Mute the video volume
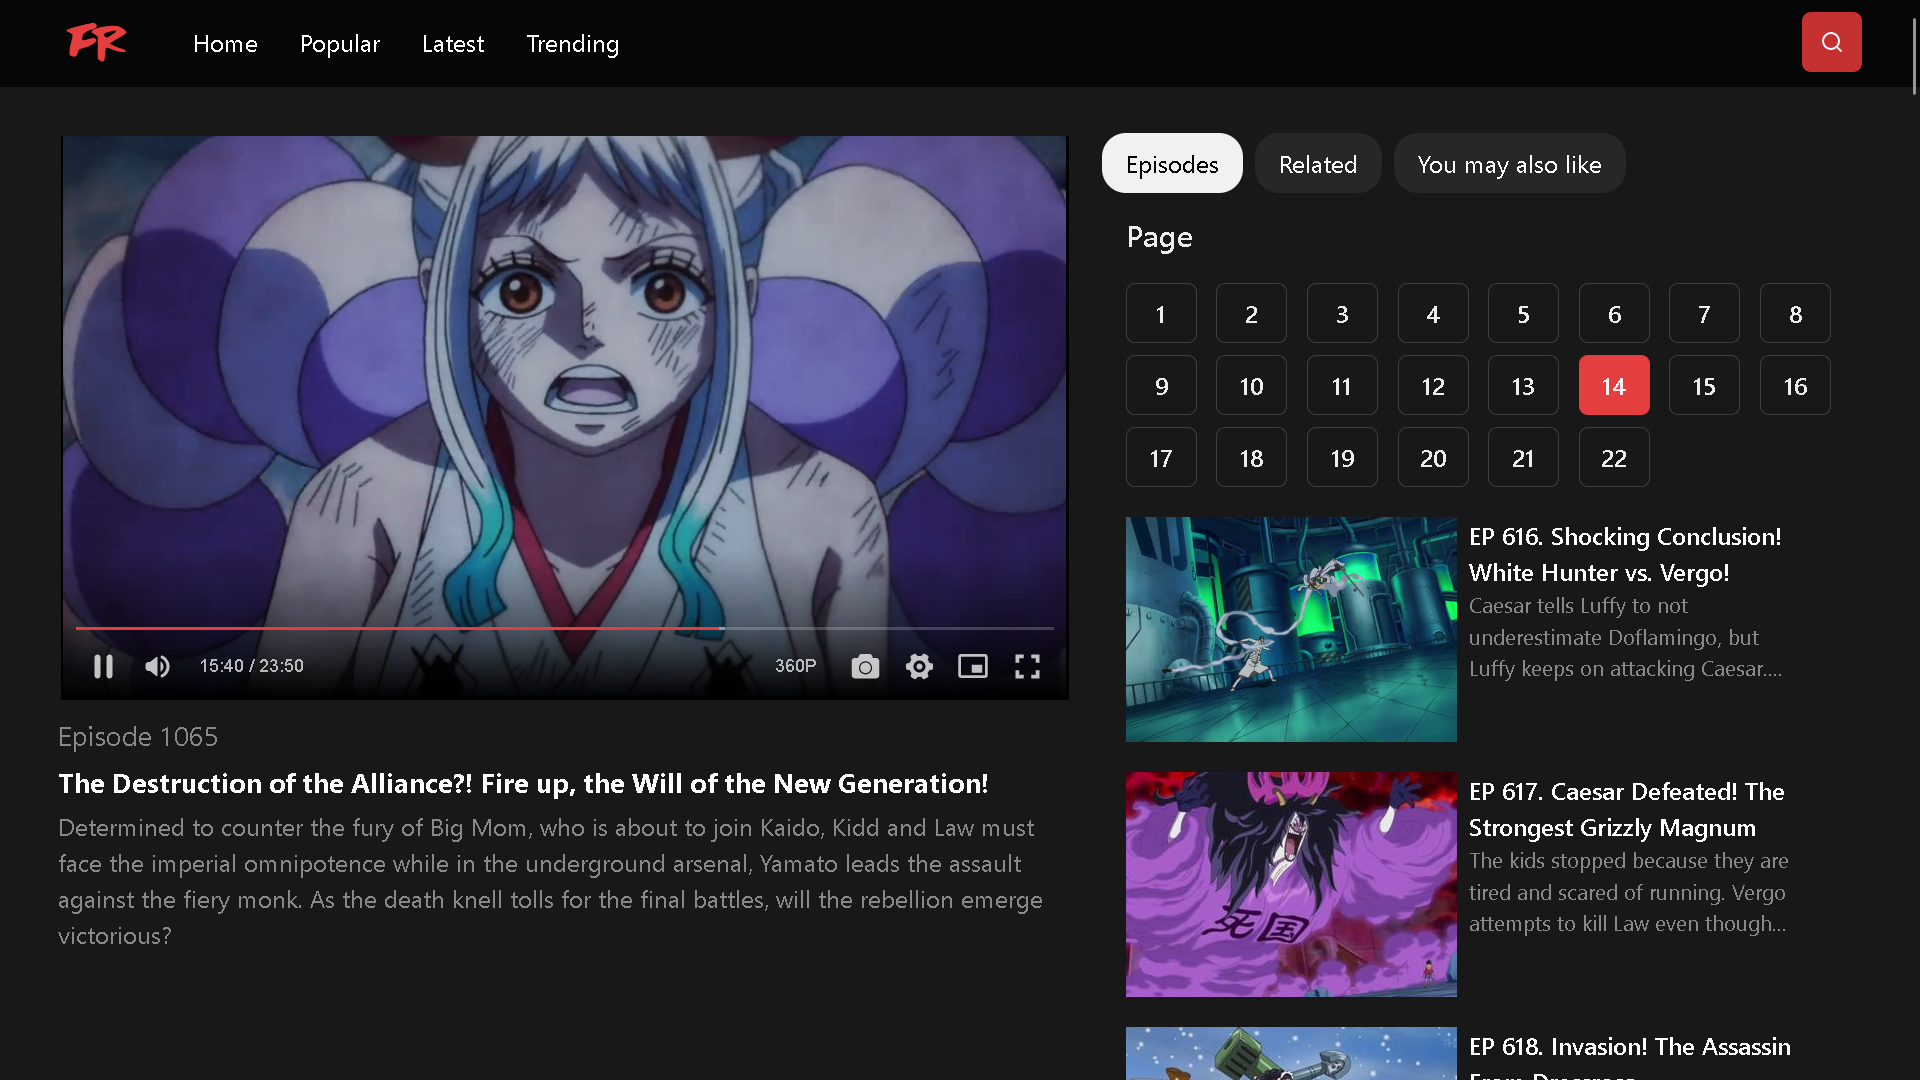 tap(157, 666)
